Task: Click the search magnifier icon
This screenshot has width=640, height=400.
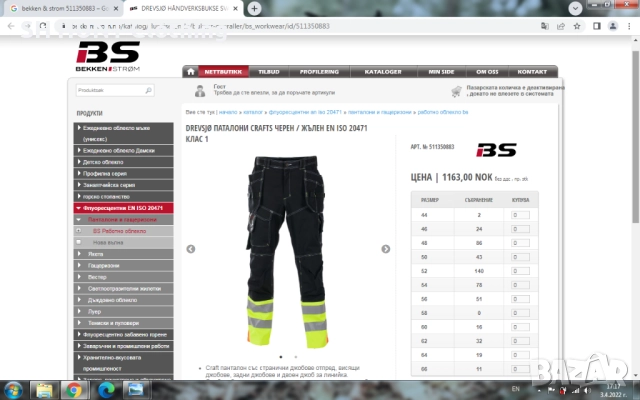Action: click(149, 90)
